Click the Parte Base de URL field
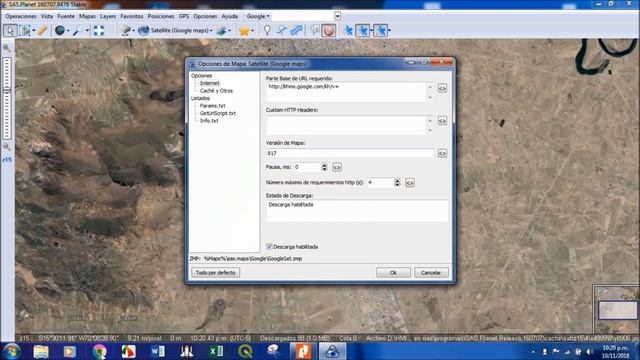The image size is (640, 360). [346, 91]
